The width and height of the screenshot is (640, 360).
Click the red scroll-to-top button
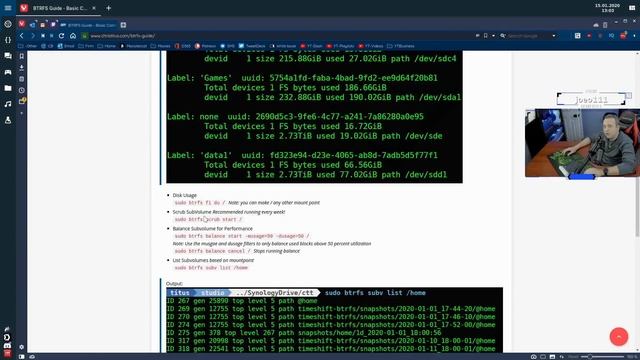click(x=619, y=337)
